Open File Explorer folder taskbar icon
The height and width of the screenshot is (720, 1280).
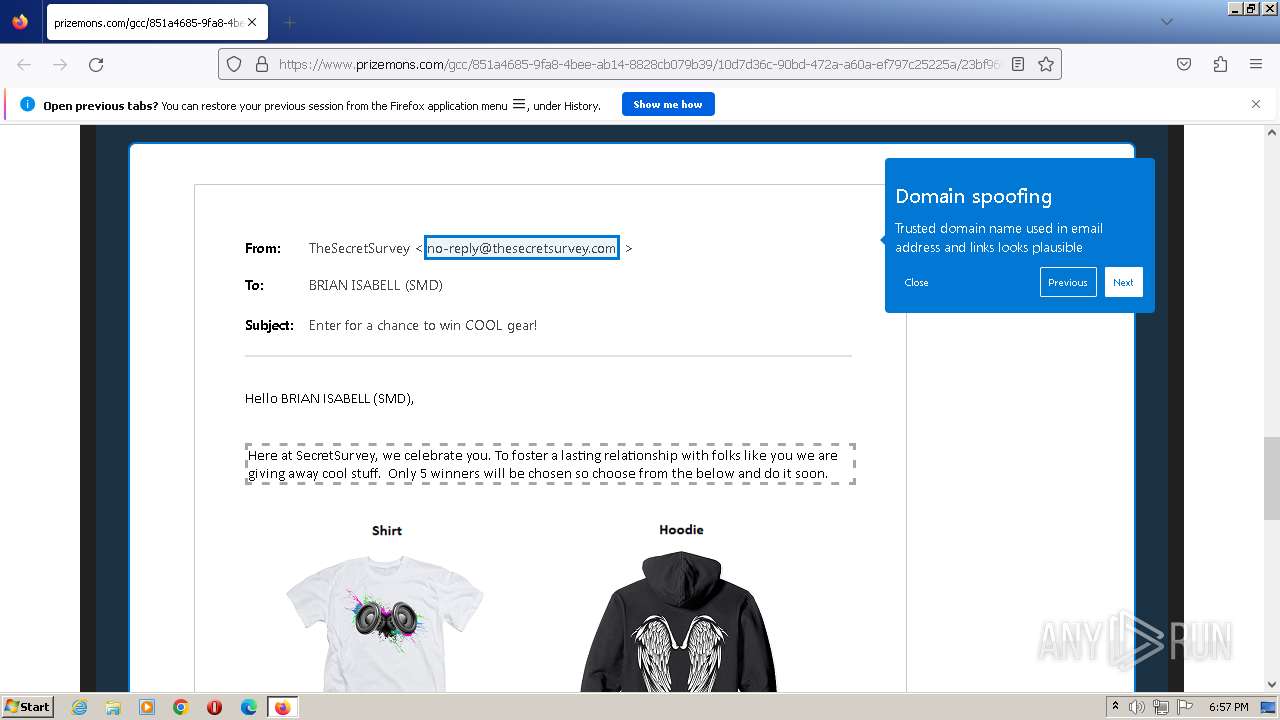(x=113, y=707)
